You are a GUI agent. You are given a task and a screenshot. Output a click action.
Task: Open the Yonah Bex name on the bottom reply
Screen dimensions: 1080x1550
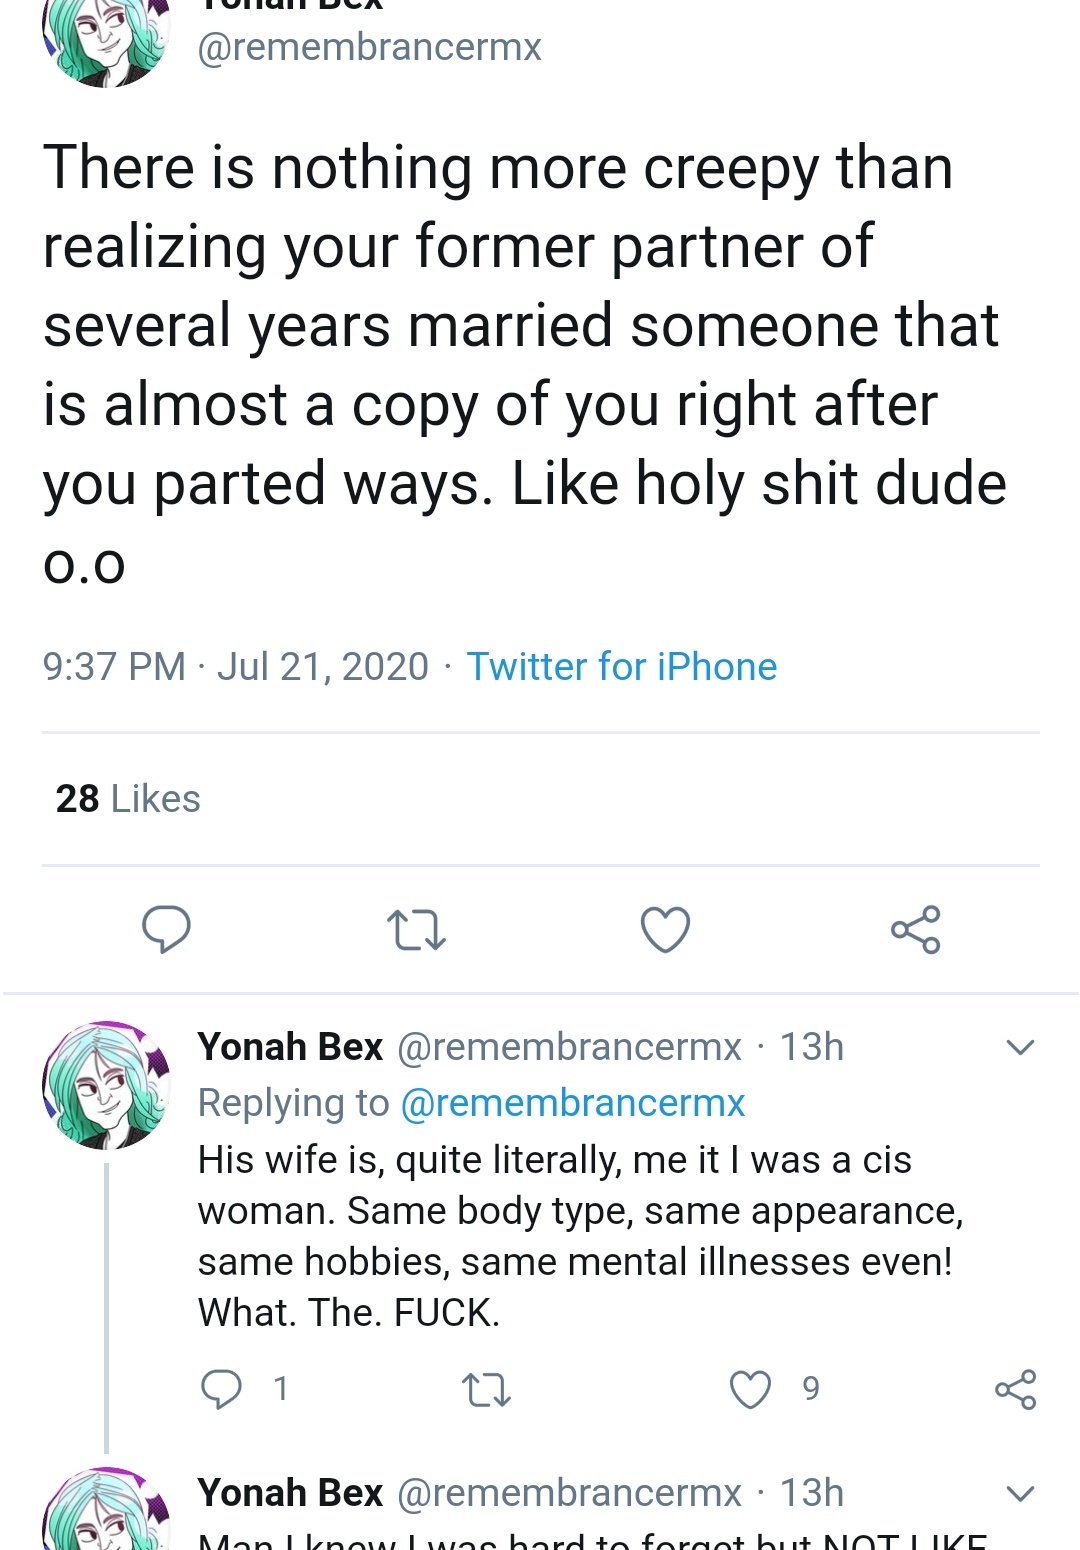click(x=290, y=1493)
